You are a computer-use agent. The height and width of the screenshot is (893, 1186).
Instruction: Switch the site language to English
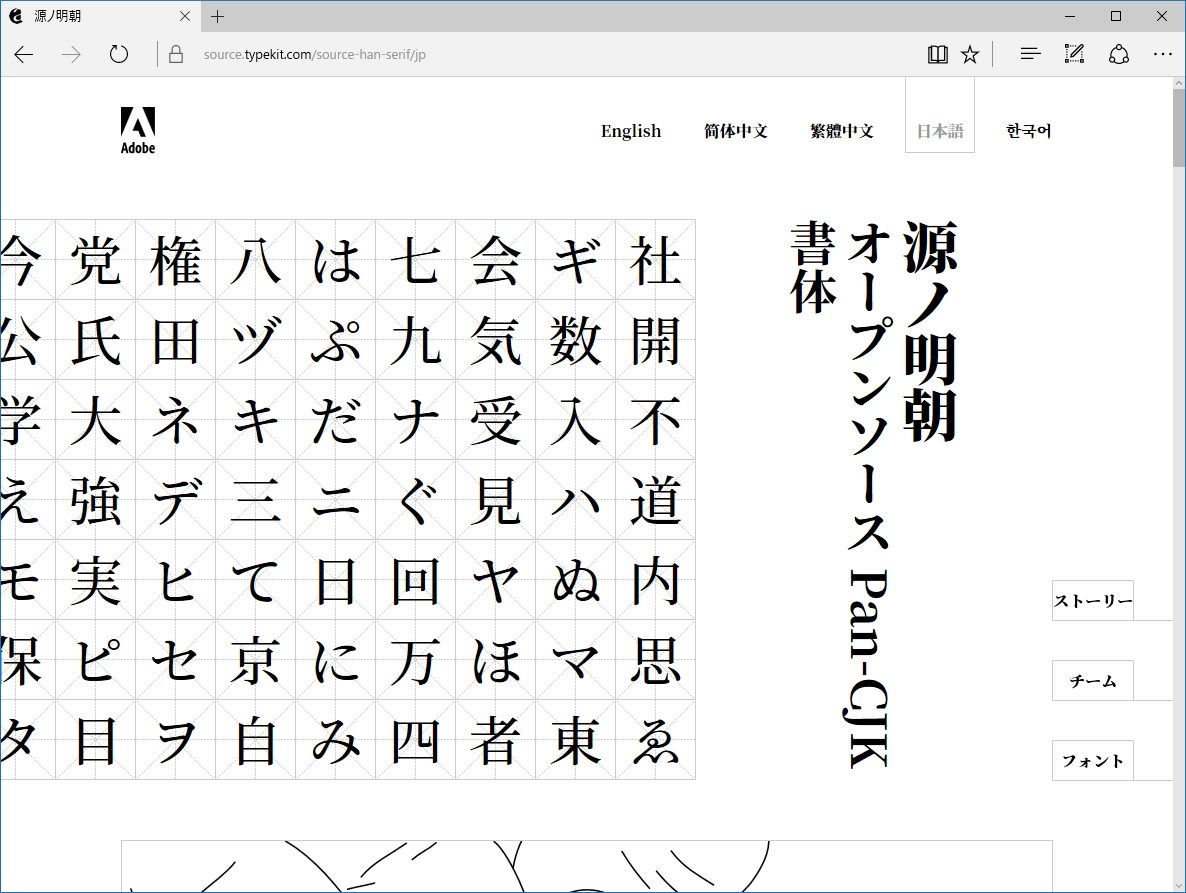(630, 131)
